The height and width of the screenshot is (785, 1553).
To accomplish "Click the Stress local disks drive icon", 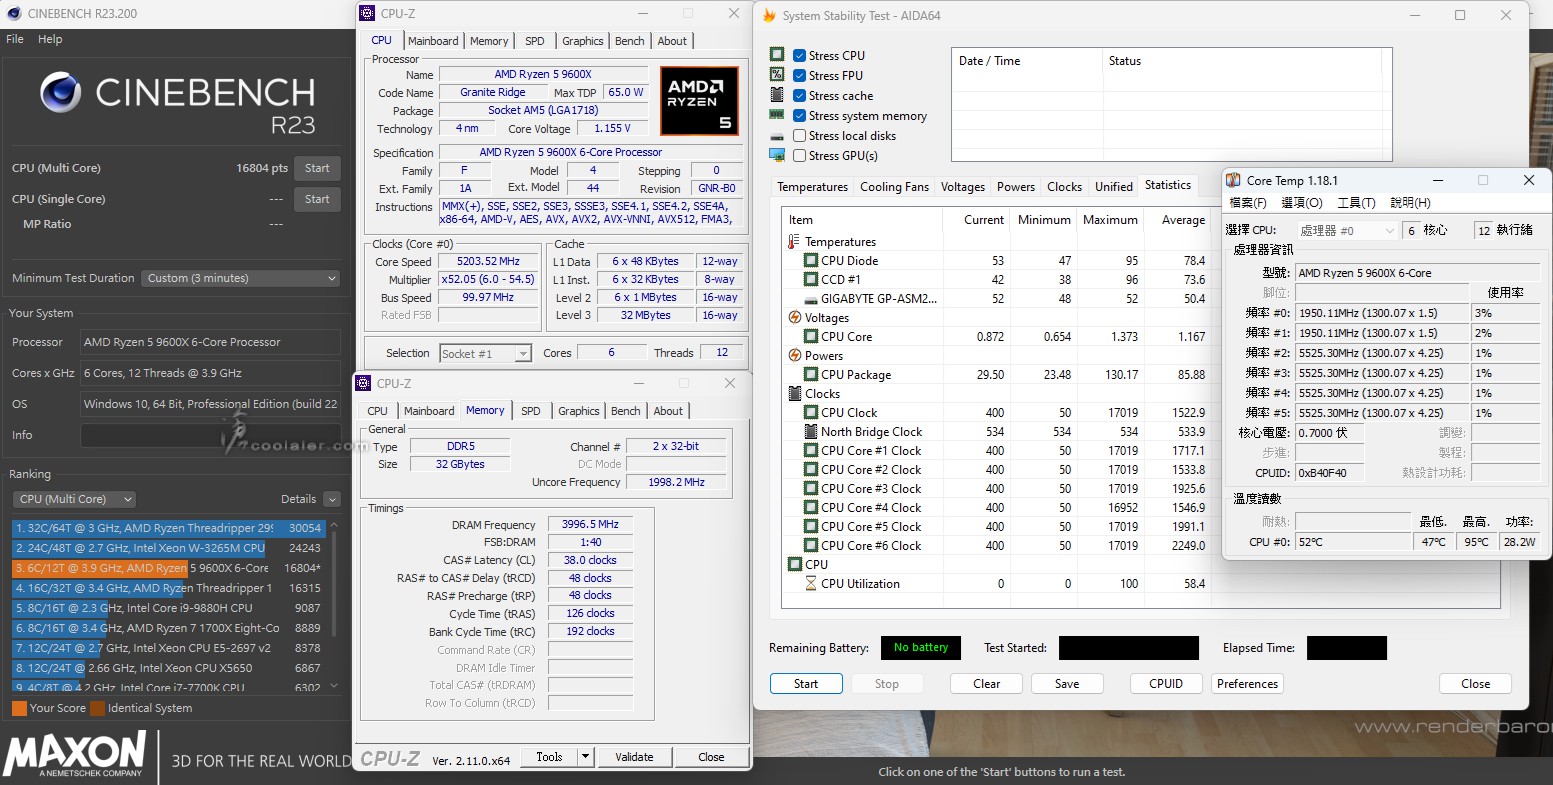I will pos(777,136).
